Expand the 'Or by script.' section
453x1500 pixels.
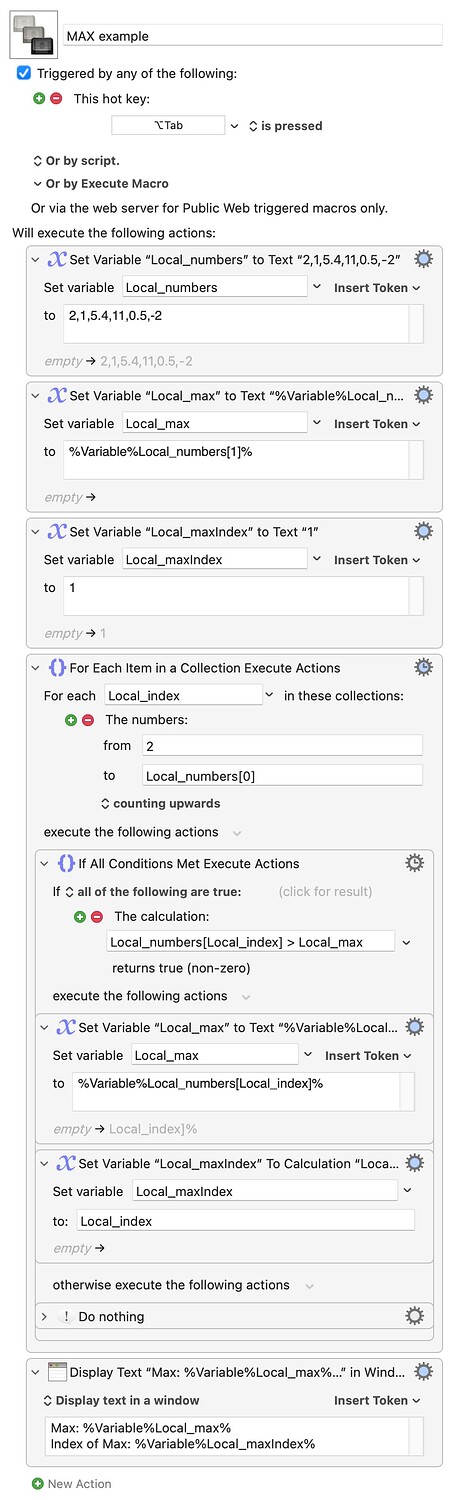(x=76, y=160)
